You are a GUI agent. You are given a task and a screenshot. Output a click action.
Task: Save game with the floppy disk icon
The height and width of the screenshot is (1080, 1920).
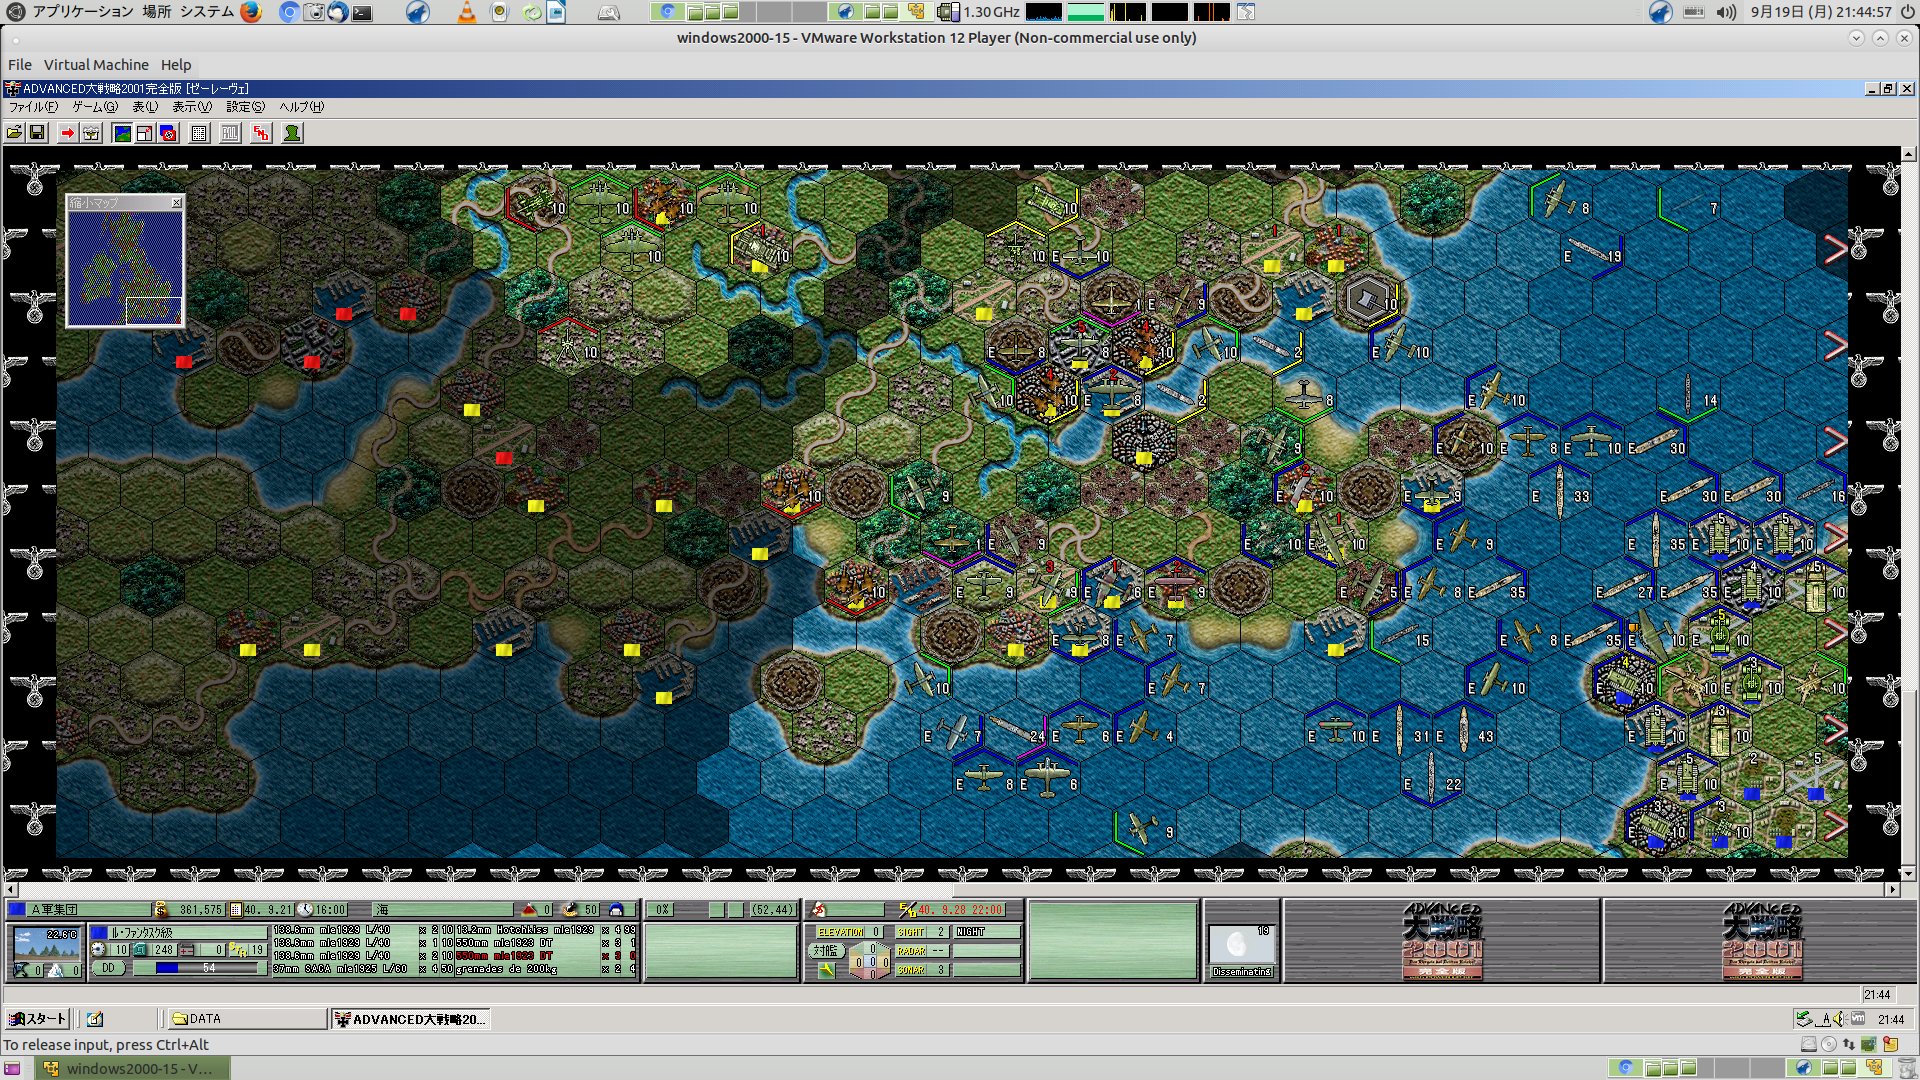click(37, 133)
